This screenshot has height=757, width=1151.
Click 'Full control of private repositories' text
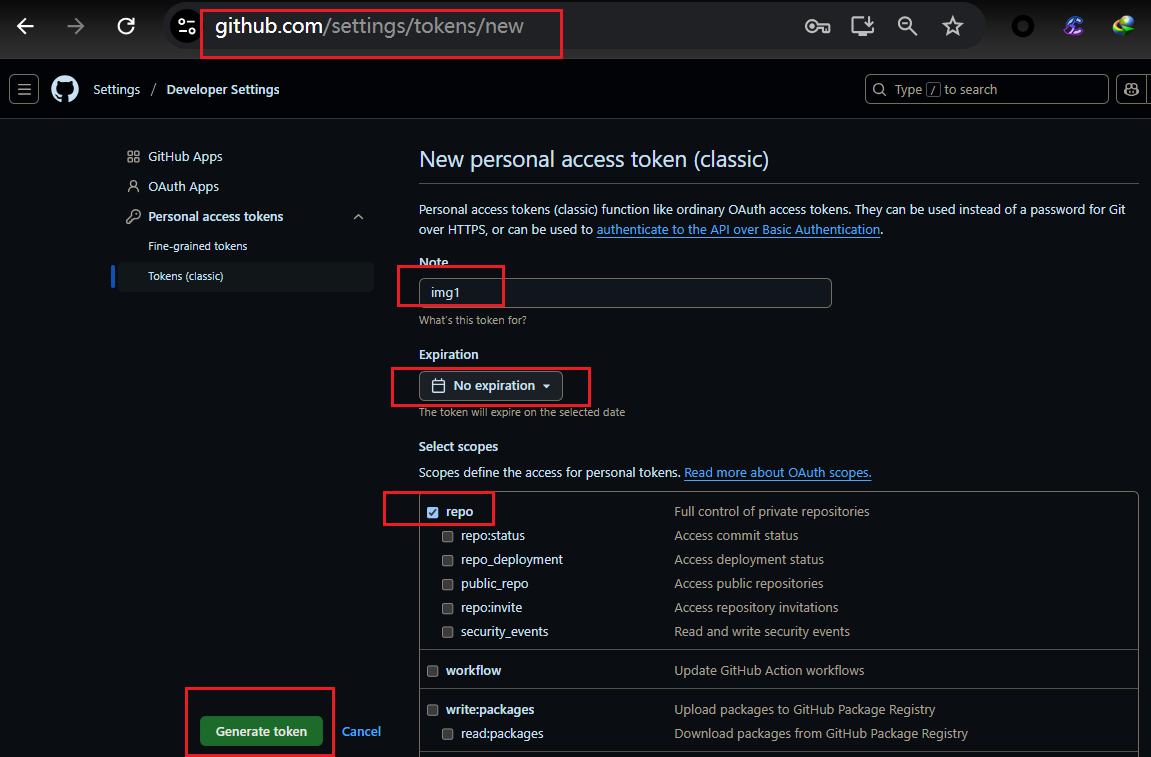tap(771, 512)
